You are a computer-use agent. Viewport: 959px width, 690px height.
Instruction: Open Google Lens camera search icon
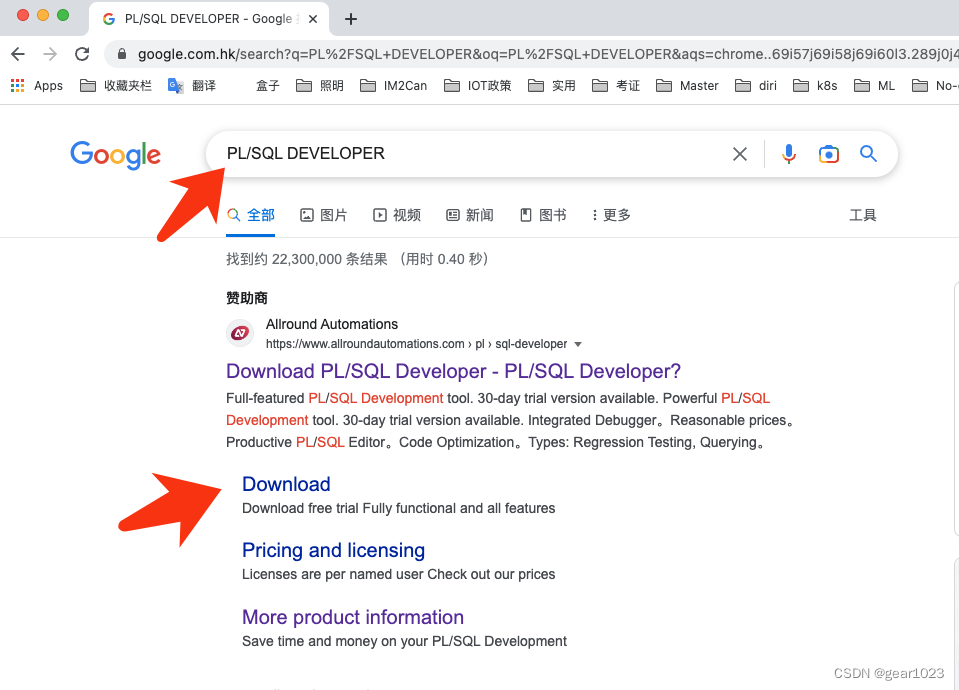(x=828, y=154)
